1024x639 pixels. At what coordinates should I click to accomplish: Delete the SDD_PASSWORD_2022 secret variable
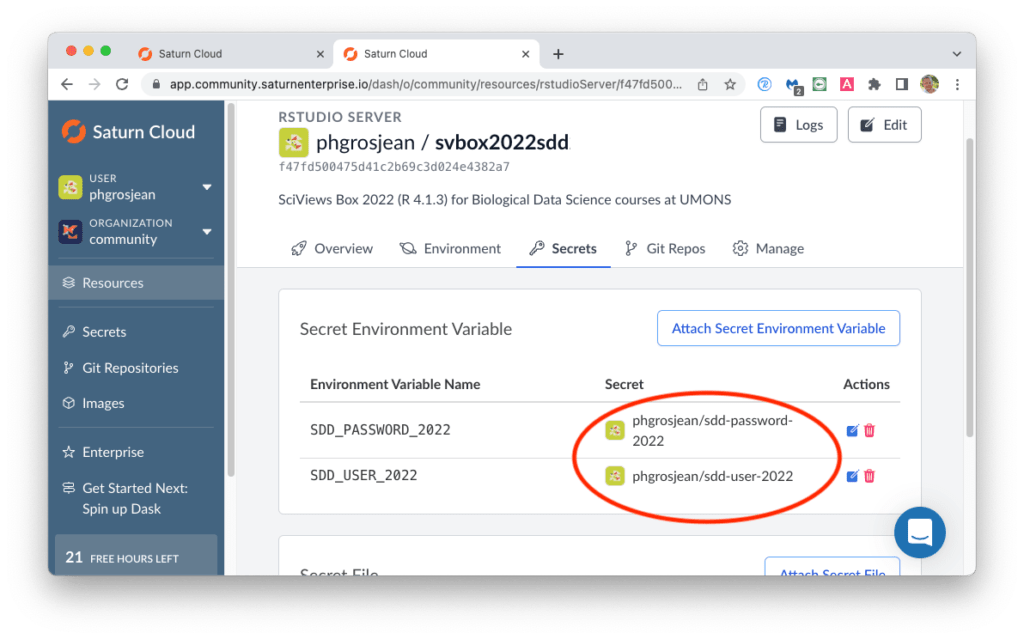click(869, 431)
